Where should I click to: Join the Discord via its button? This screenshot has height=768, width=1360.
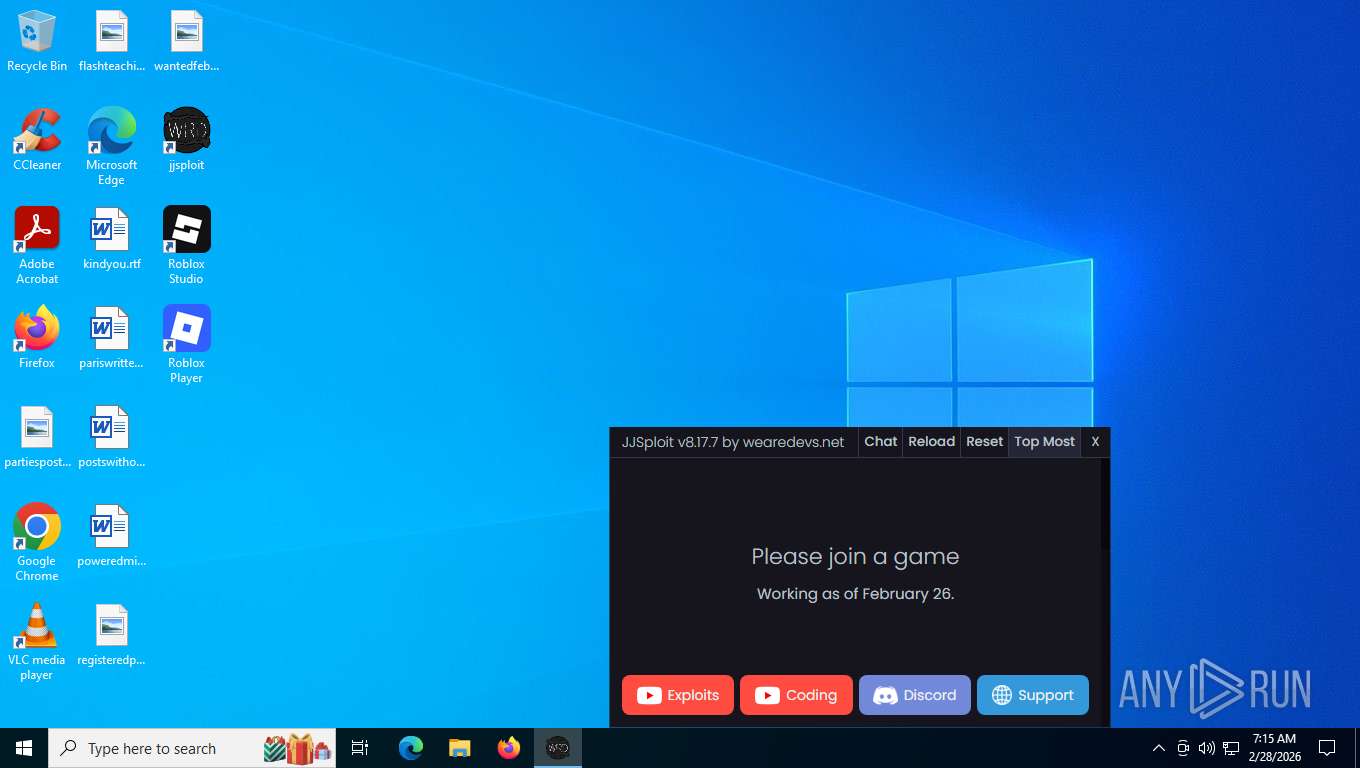pos(915,695)
